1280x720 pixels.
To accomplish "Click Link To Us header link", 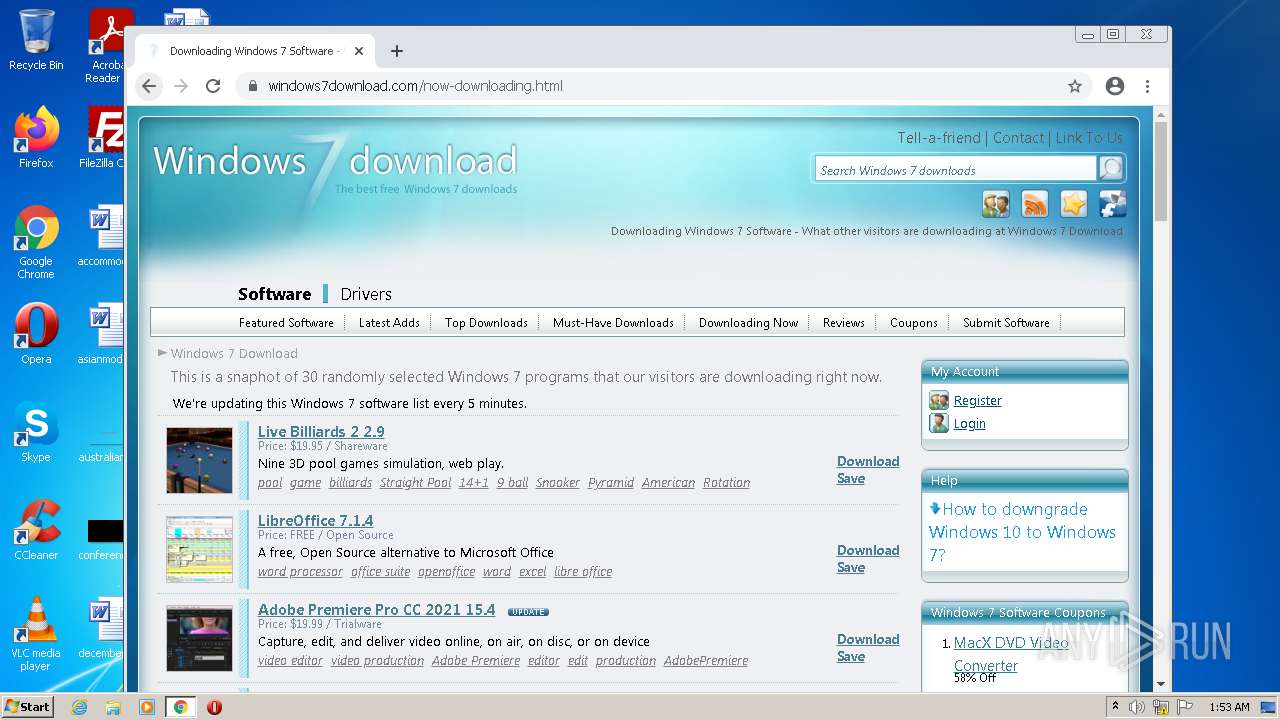I will 1089,138.
